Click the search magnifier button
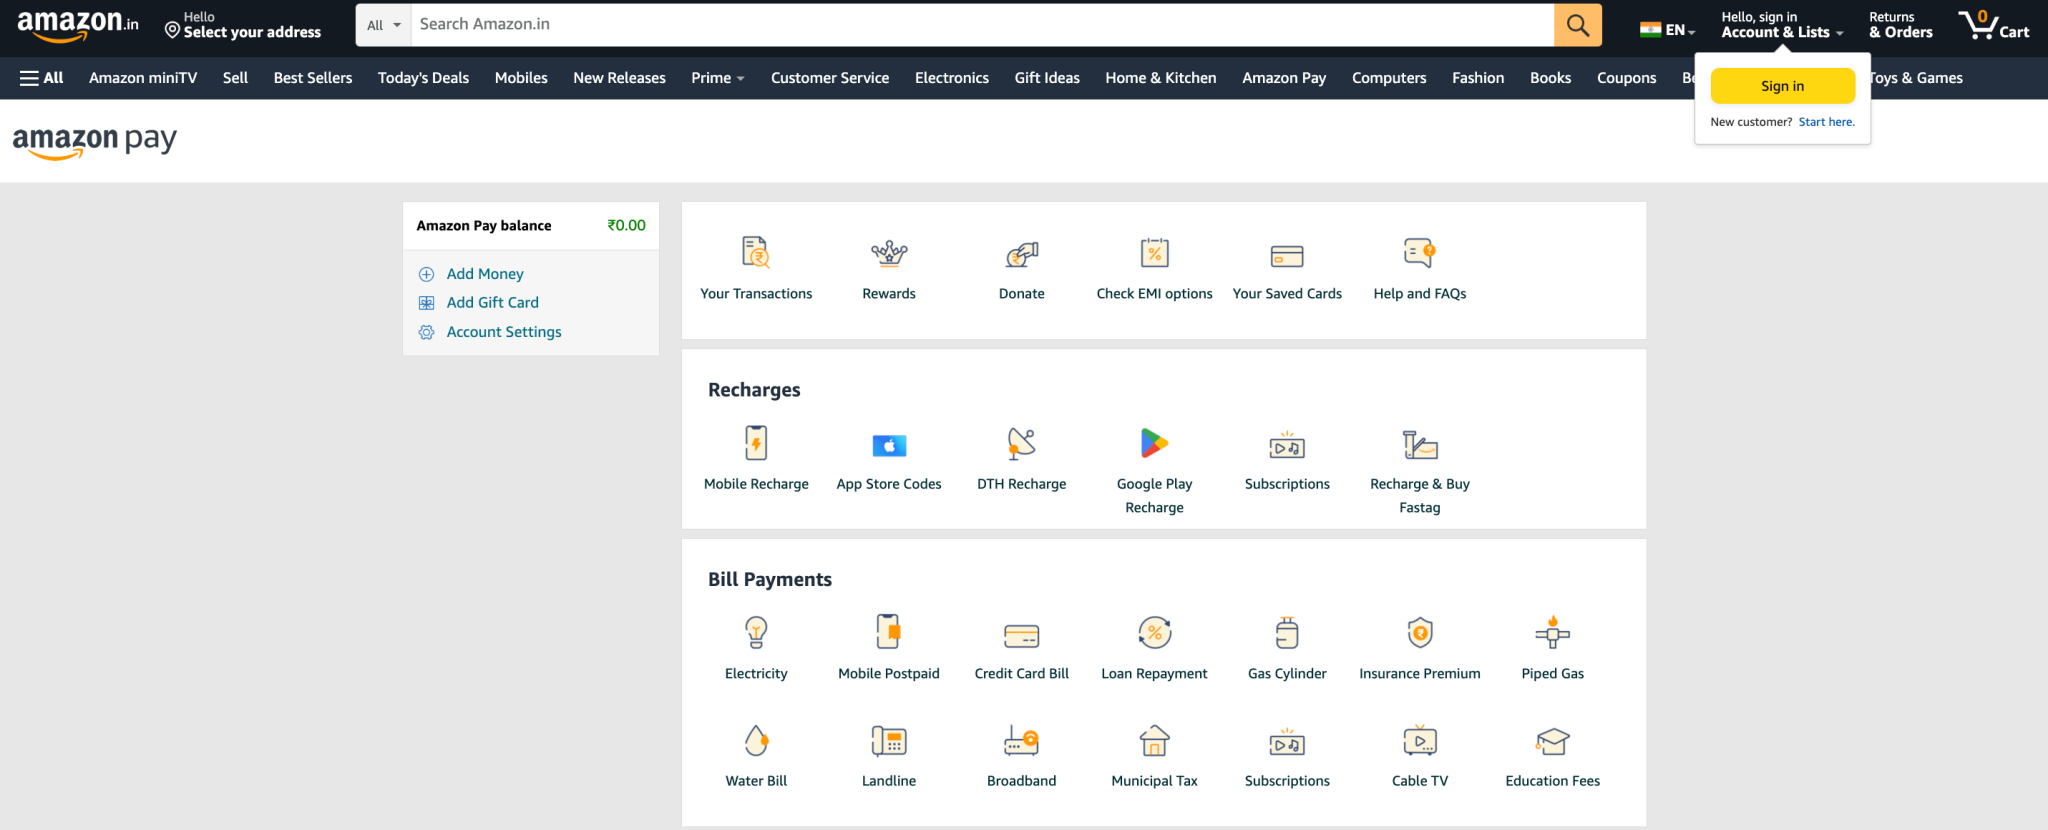The height and width of the screenshot is (830, 2048). pyautogui.click(x=1577, y=25)
